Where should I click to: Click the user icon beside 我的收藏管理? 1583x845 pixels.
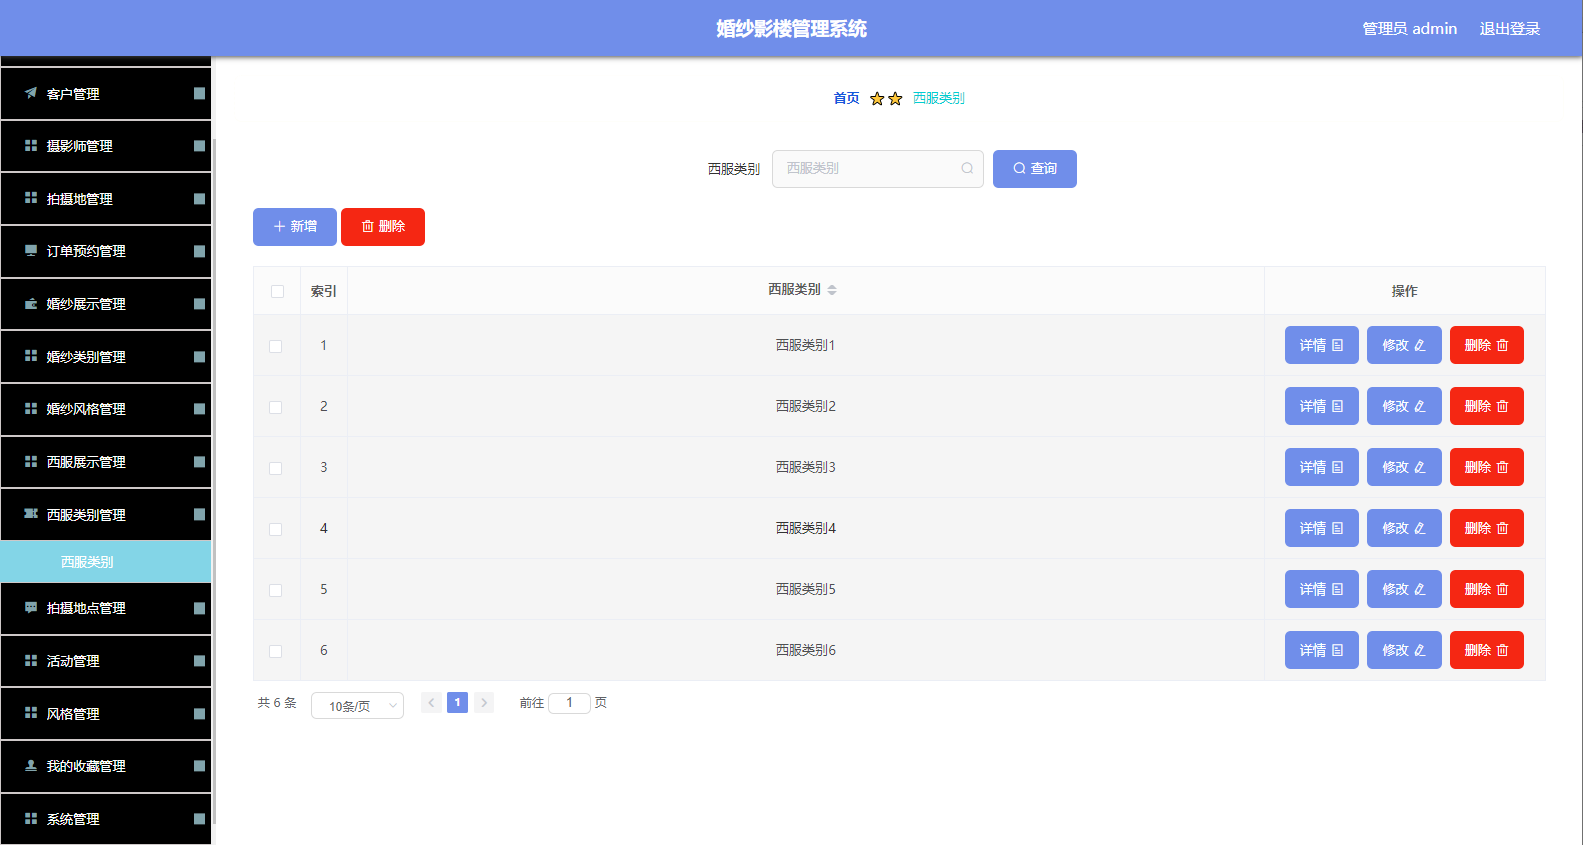click(31, 765)
